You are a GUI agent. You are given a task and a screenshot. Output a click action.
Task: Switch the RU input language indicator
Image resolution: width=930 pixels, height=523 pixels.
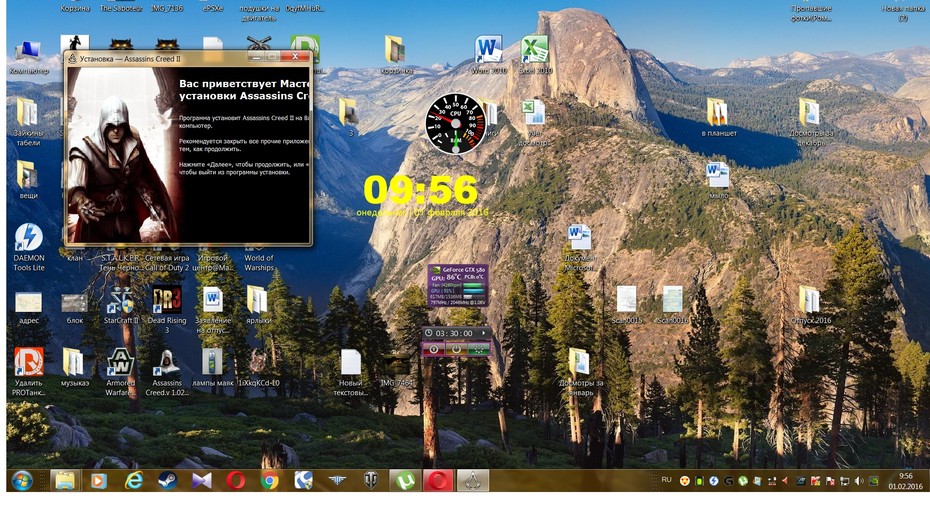(x=666, y=480)
